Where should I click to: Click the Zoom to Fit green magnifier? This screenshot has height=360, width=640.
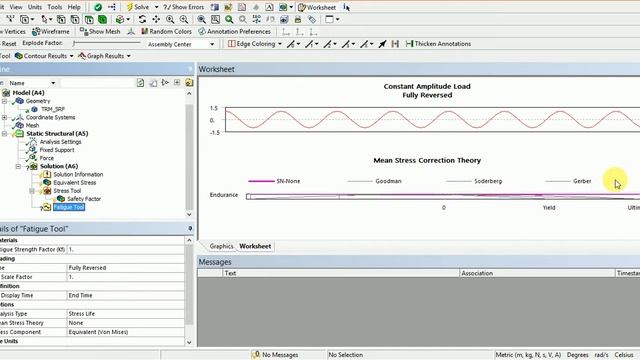[x=229, y=19]
